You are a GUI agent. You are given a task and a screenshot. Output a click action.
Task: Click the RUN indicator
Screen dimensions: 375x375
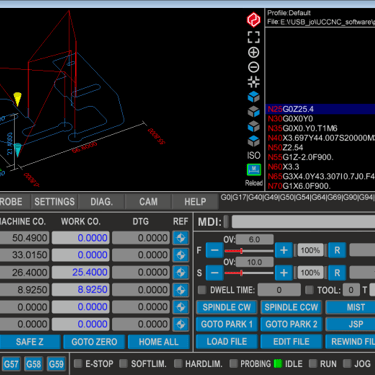coord(313,363)
